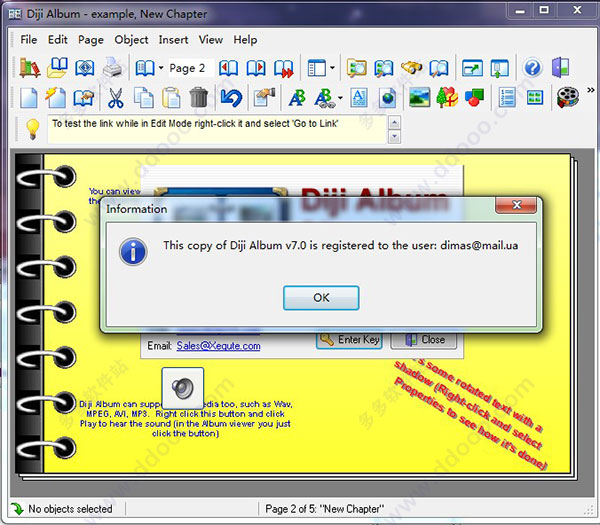Click the copy pages icon
The height and width of the screenshot is (525, 600).
pyautogui.click(x=143, y=98)
